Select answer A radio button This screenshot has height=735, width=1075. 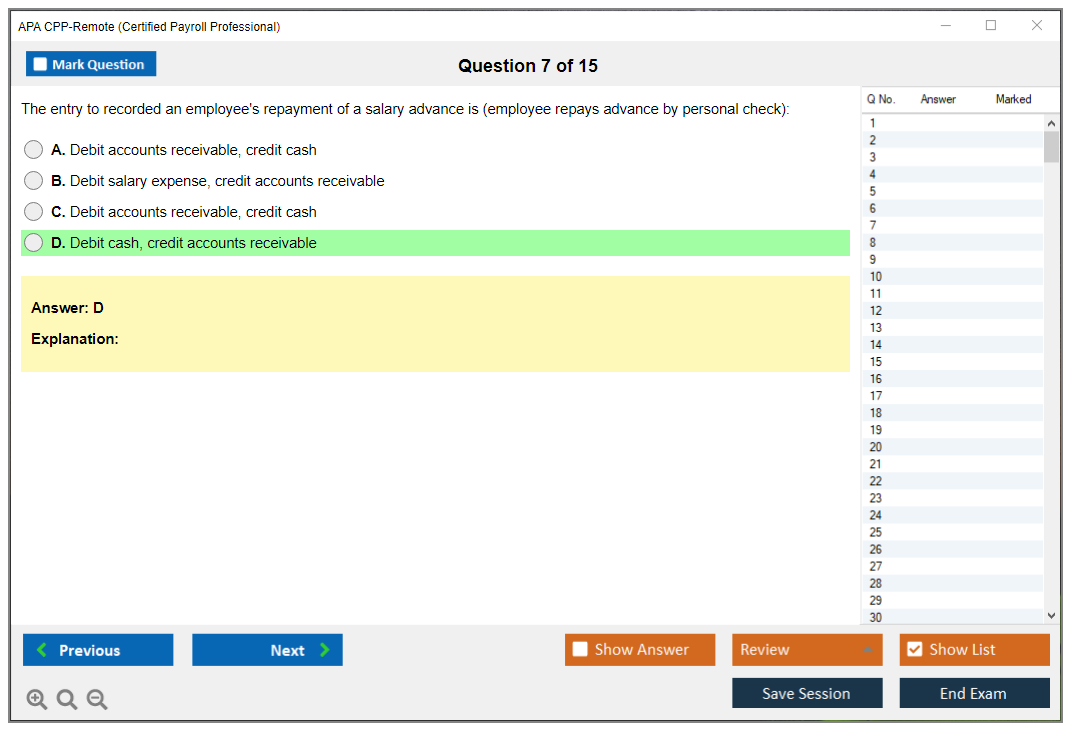(34, 150)
